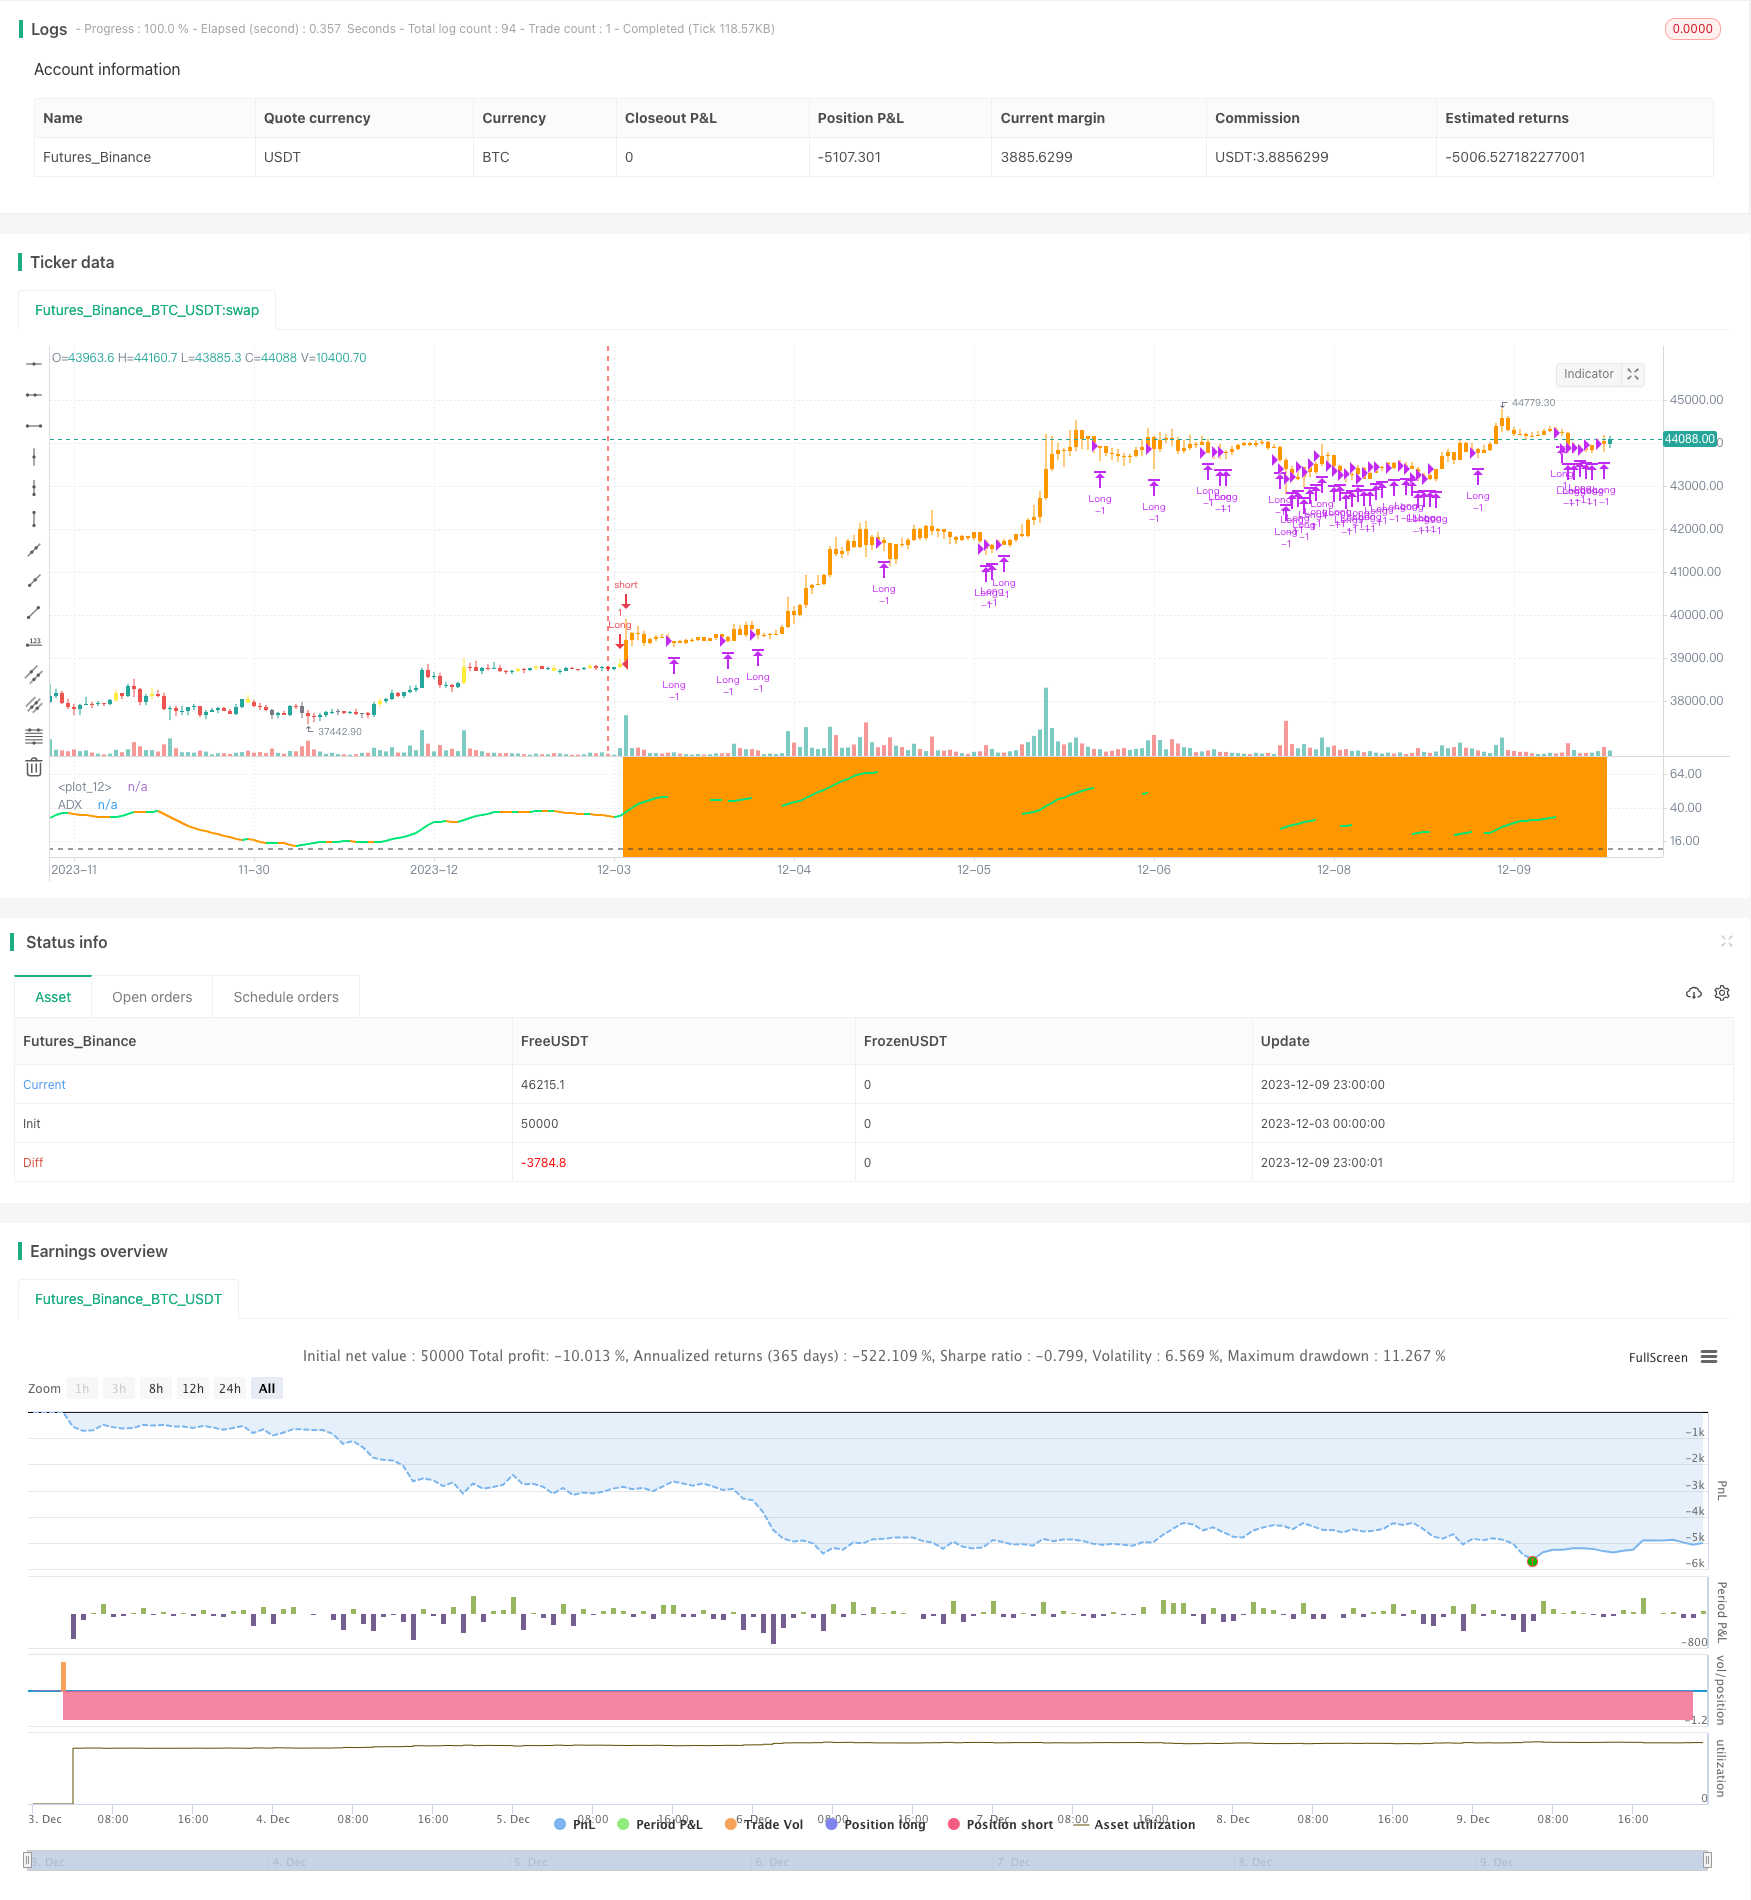Select the Fibonacci retracement lines tool

34,736
